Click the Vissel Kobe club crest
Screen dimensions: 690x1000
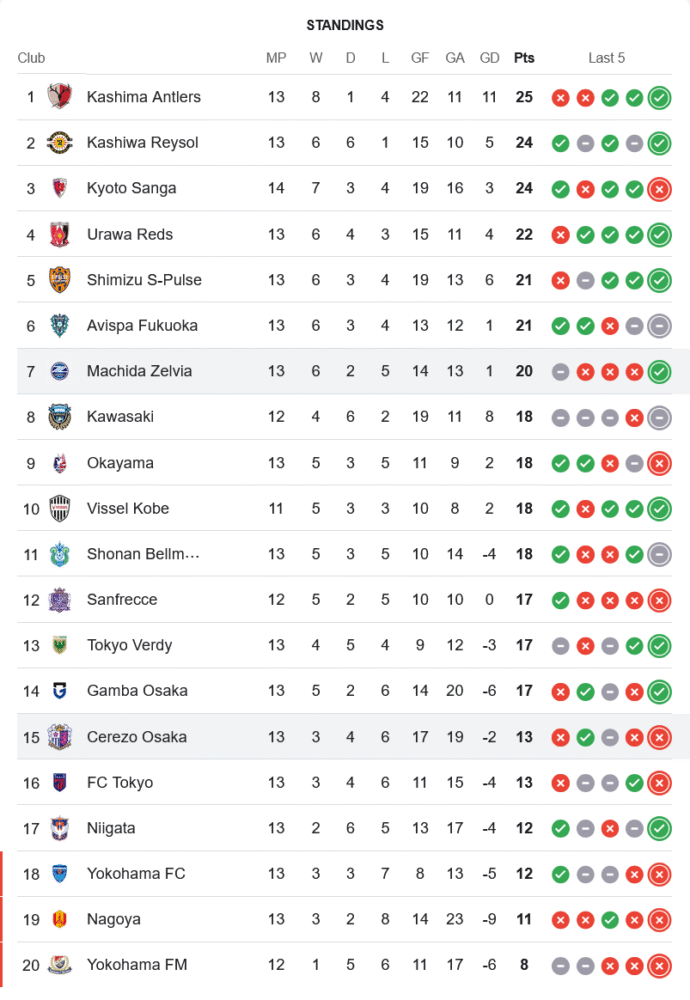tap(60, 508)
